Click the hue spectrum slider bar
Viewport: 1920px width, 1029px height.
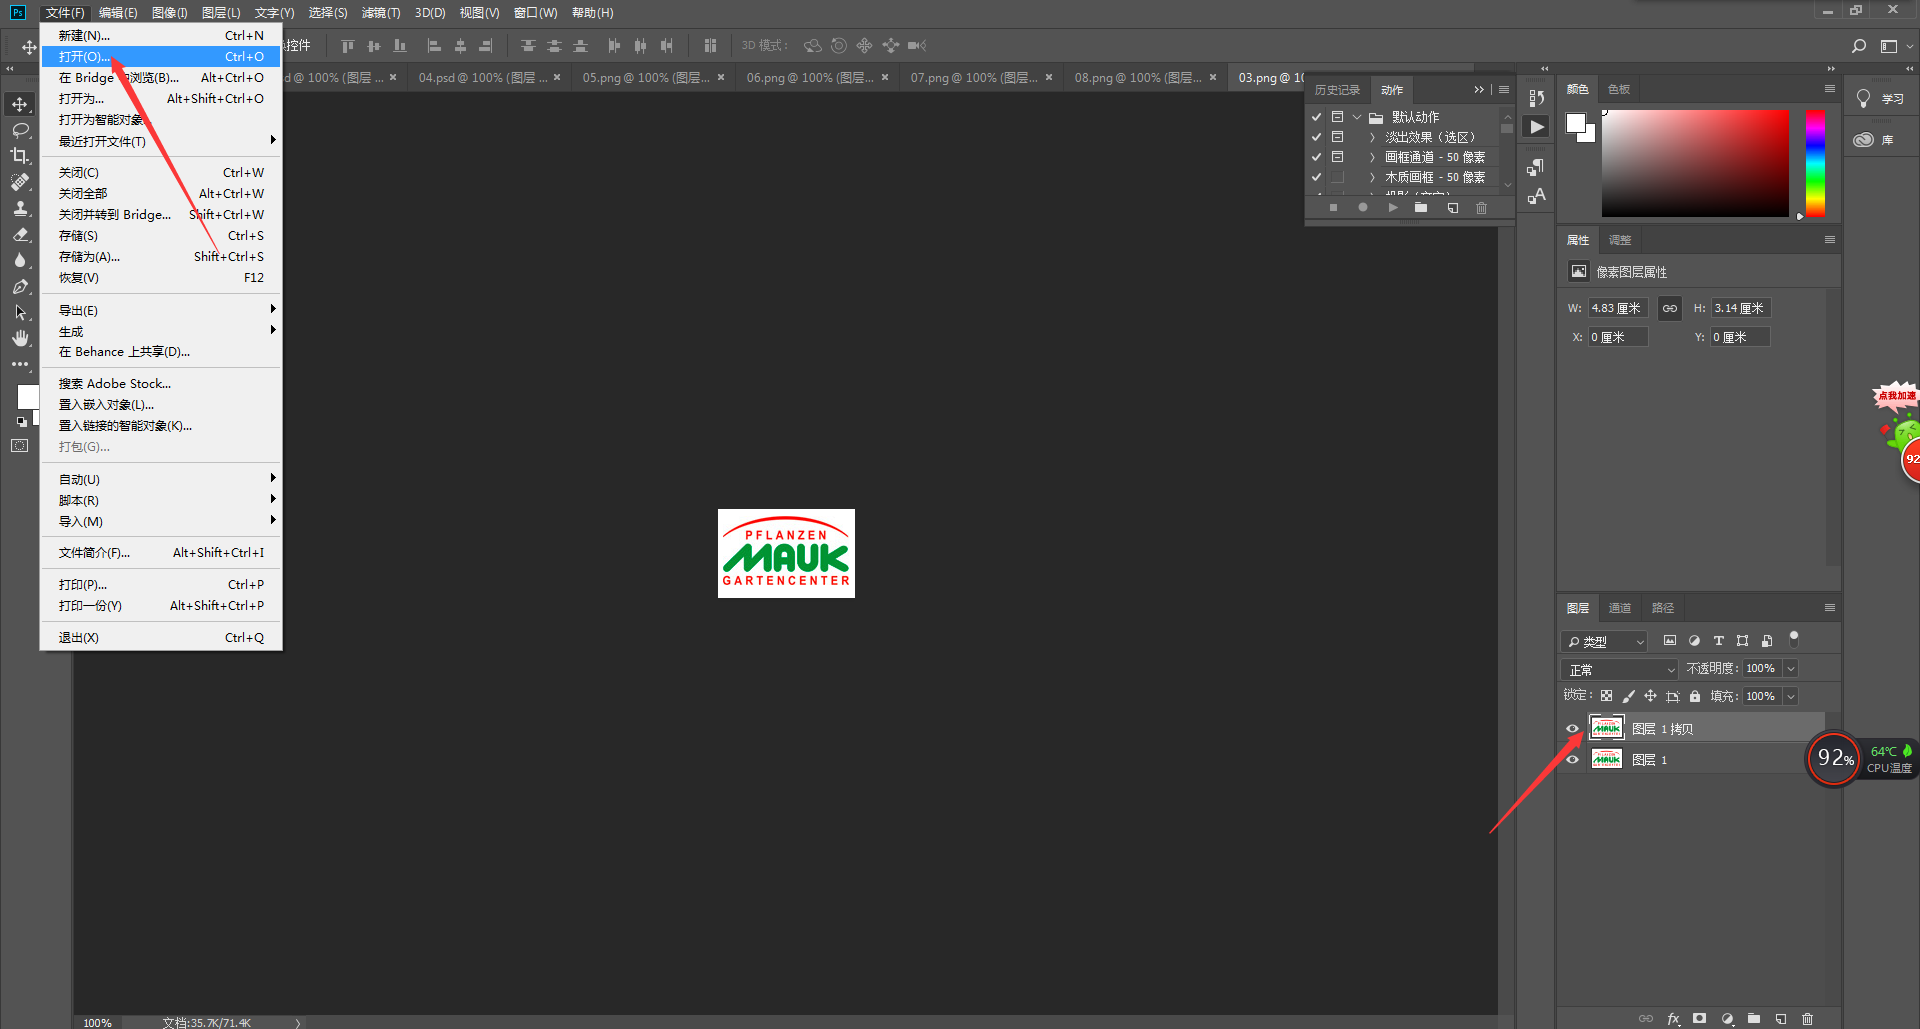(1815, 163)
